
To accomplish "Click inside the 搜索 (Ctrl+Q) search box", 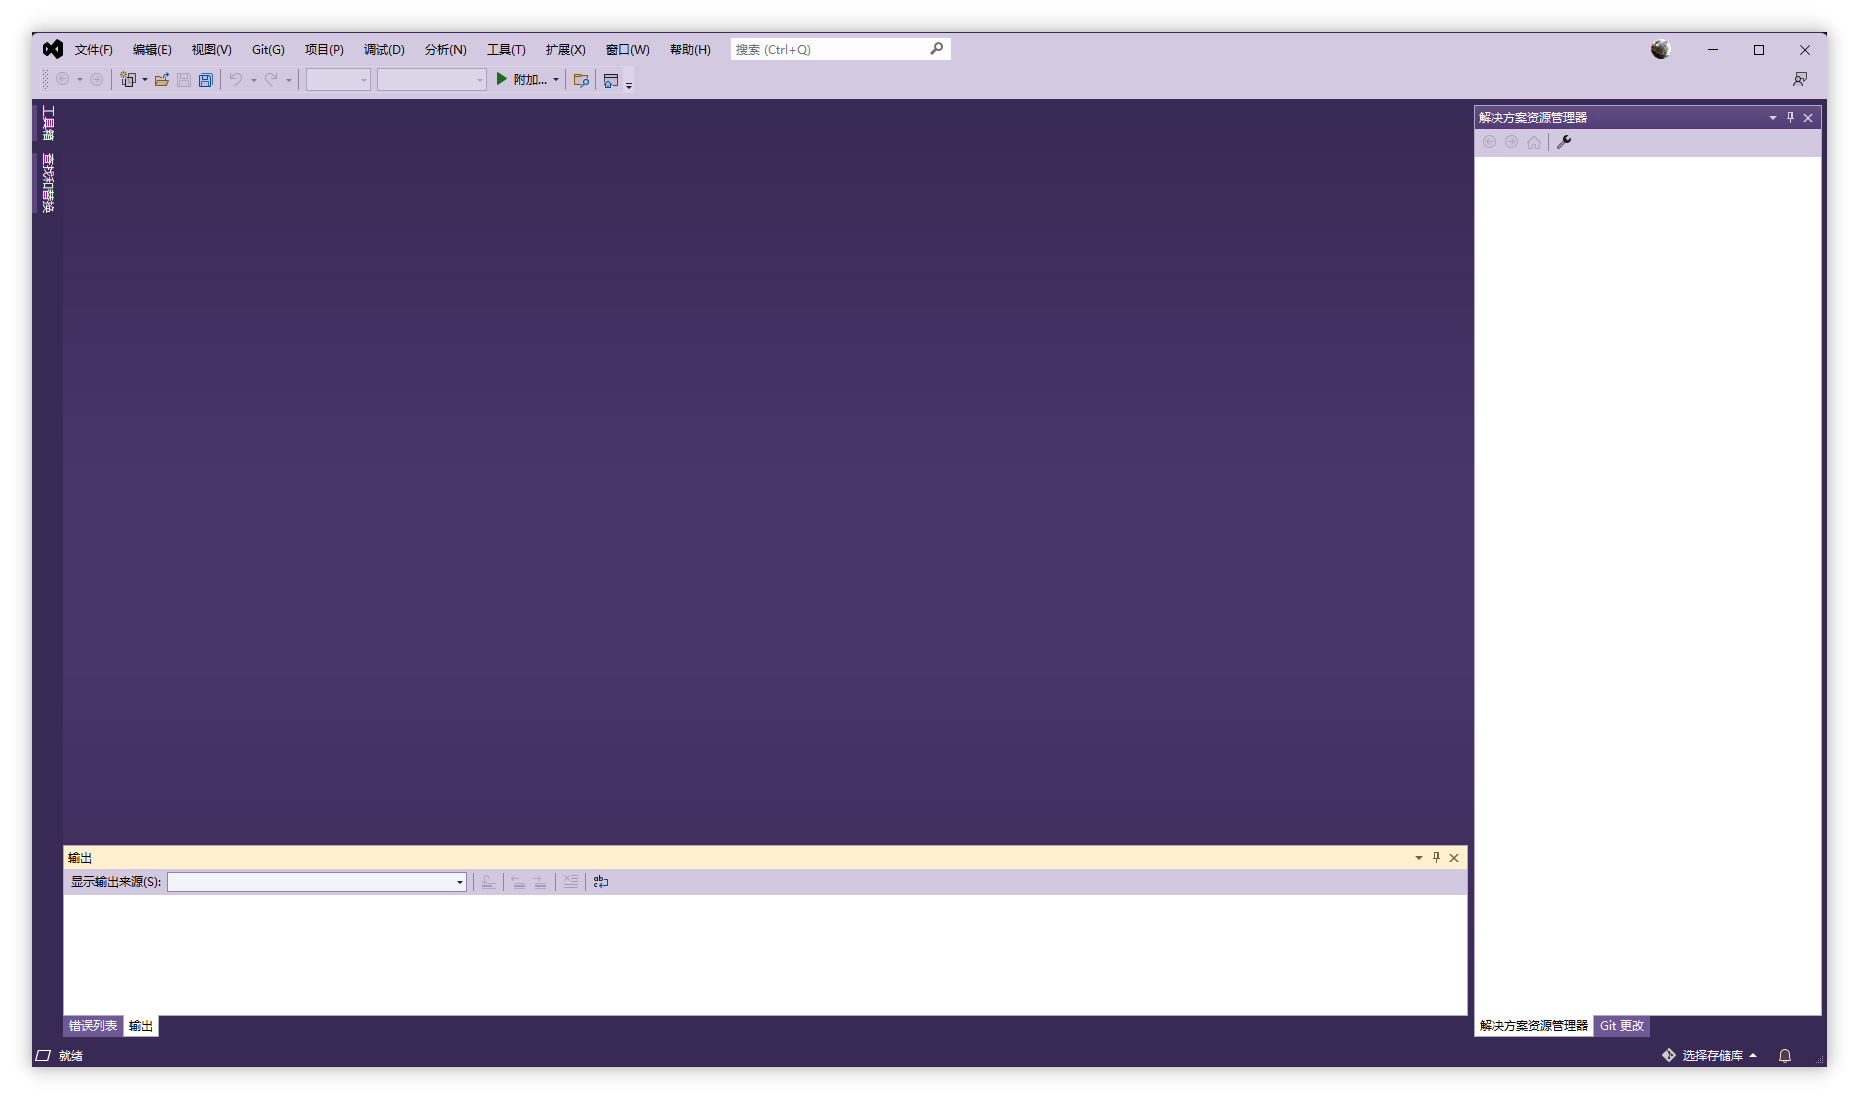I will [830, 48].
